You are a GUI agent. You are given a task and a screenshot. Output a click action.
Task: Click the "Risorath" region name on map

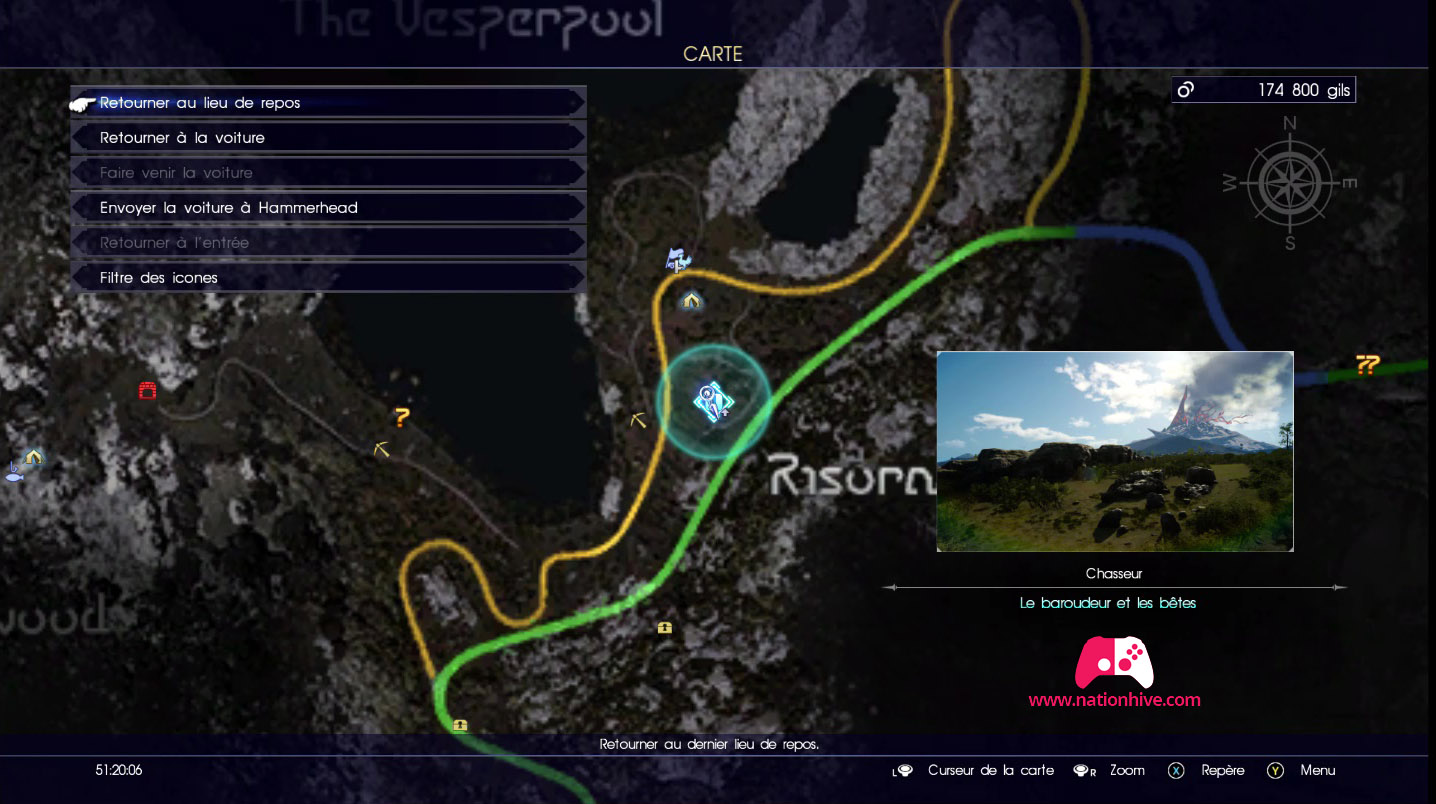(852, 478)
